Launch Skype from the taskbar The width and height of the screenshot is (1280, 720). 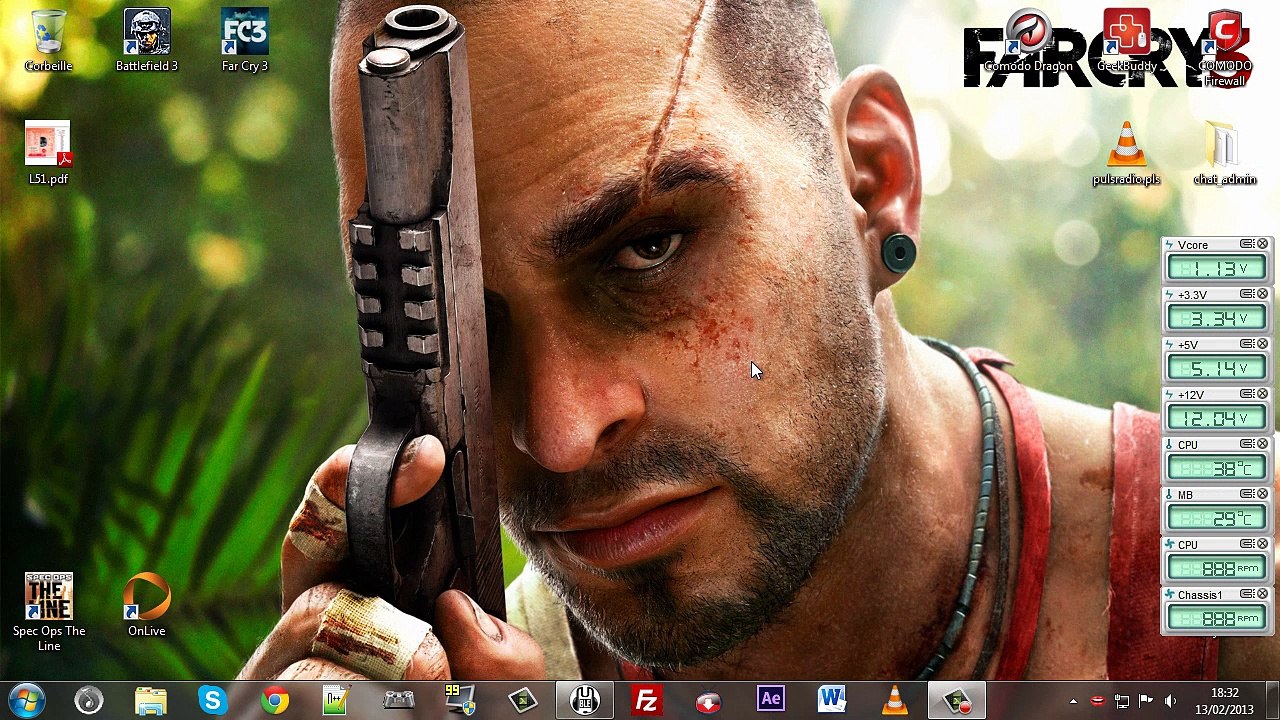(212, 700)
